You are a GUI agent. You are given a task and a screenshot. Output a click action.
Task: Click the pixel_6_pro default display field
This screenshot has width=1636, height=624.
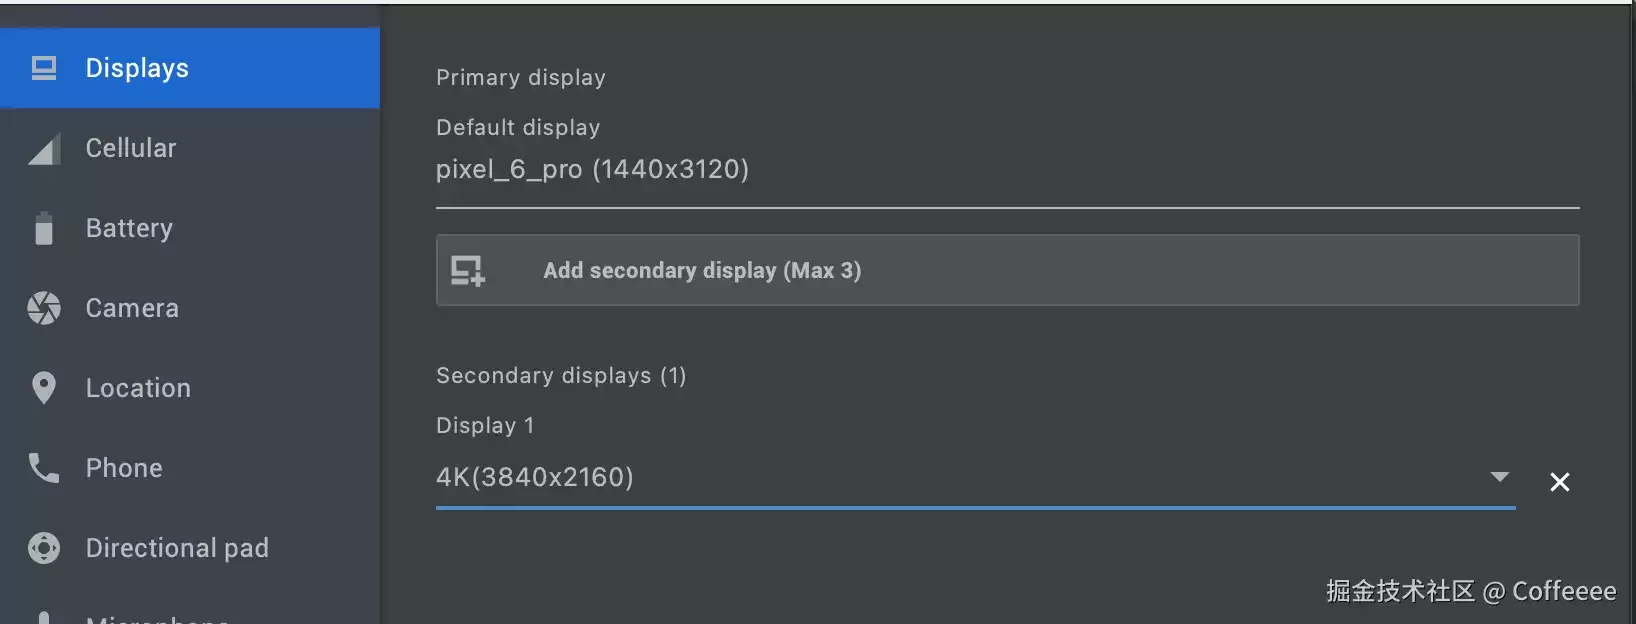point(1007,170)
